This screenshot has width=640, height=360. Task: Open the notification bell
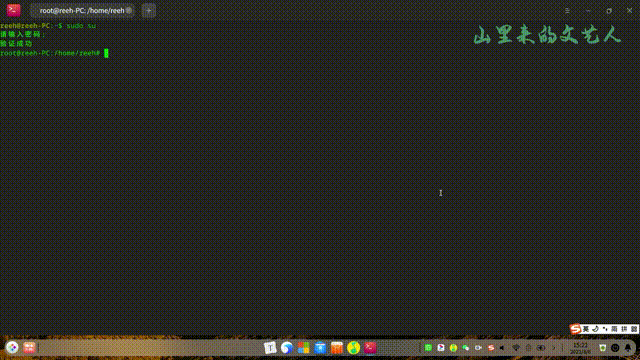point(628,348)
